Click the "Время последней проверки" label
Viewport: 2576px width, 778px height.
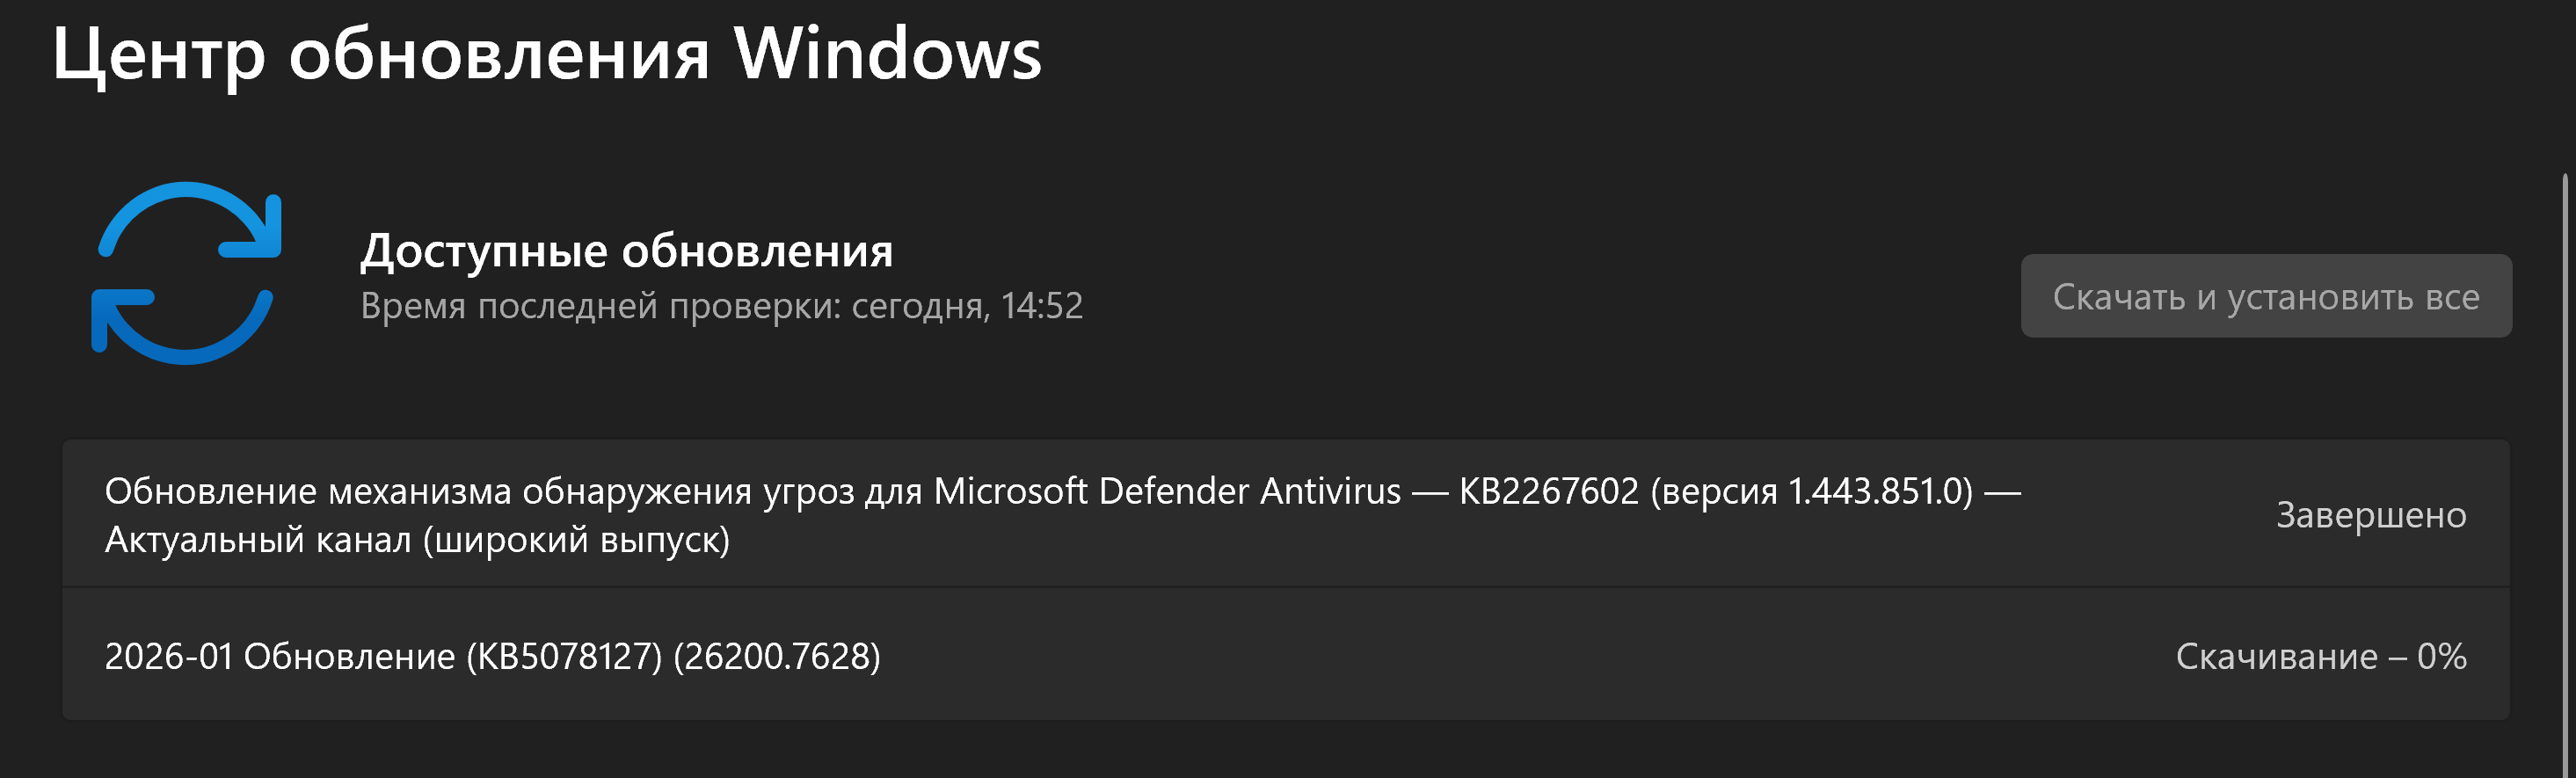(x=600, y=306)
